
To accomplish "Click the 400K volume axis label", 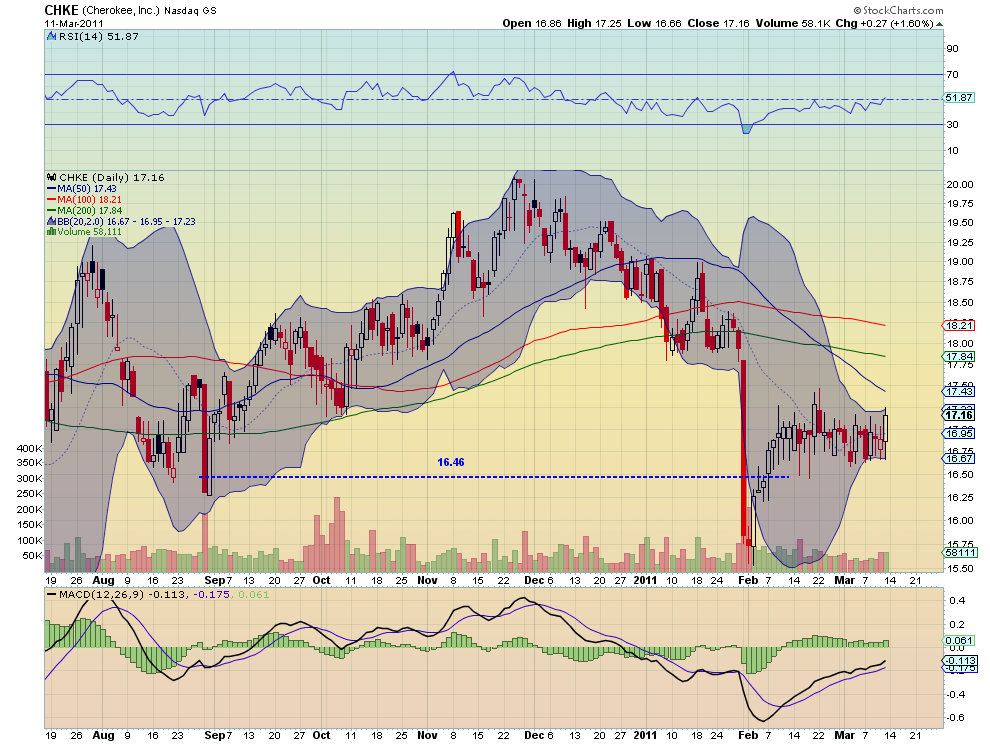I will (x=29, y=448).
